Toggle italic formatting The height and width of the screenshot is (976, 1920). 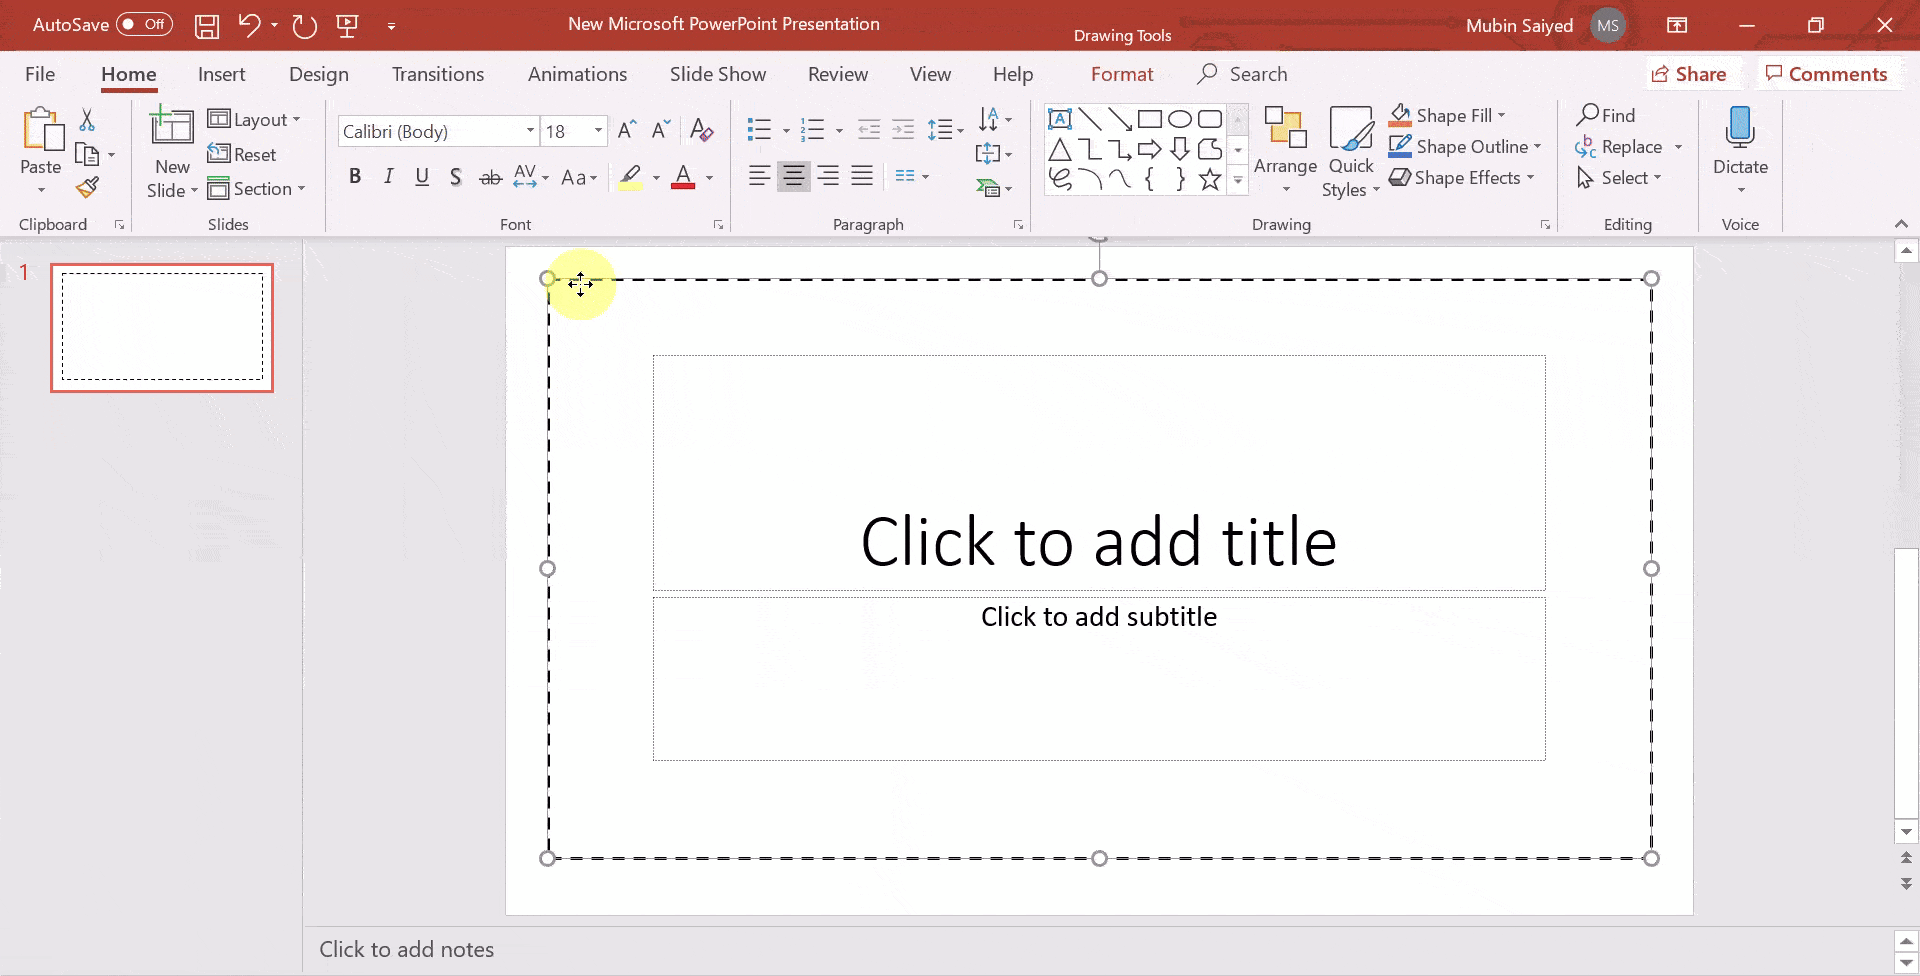click(x=389, y=176)
